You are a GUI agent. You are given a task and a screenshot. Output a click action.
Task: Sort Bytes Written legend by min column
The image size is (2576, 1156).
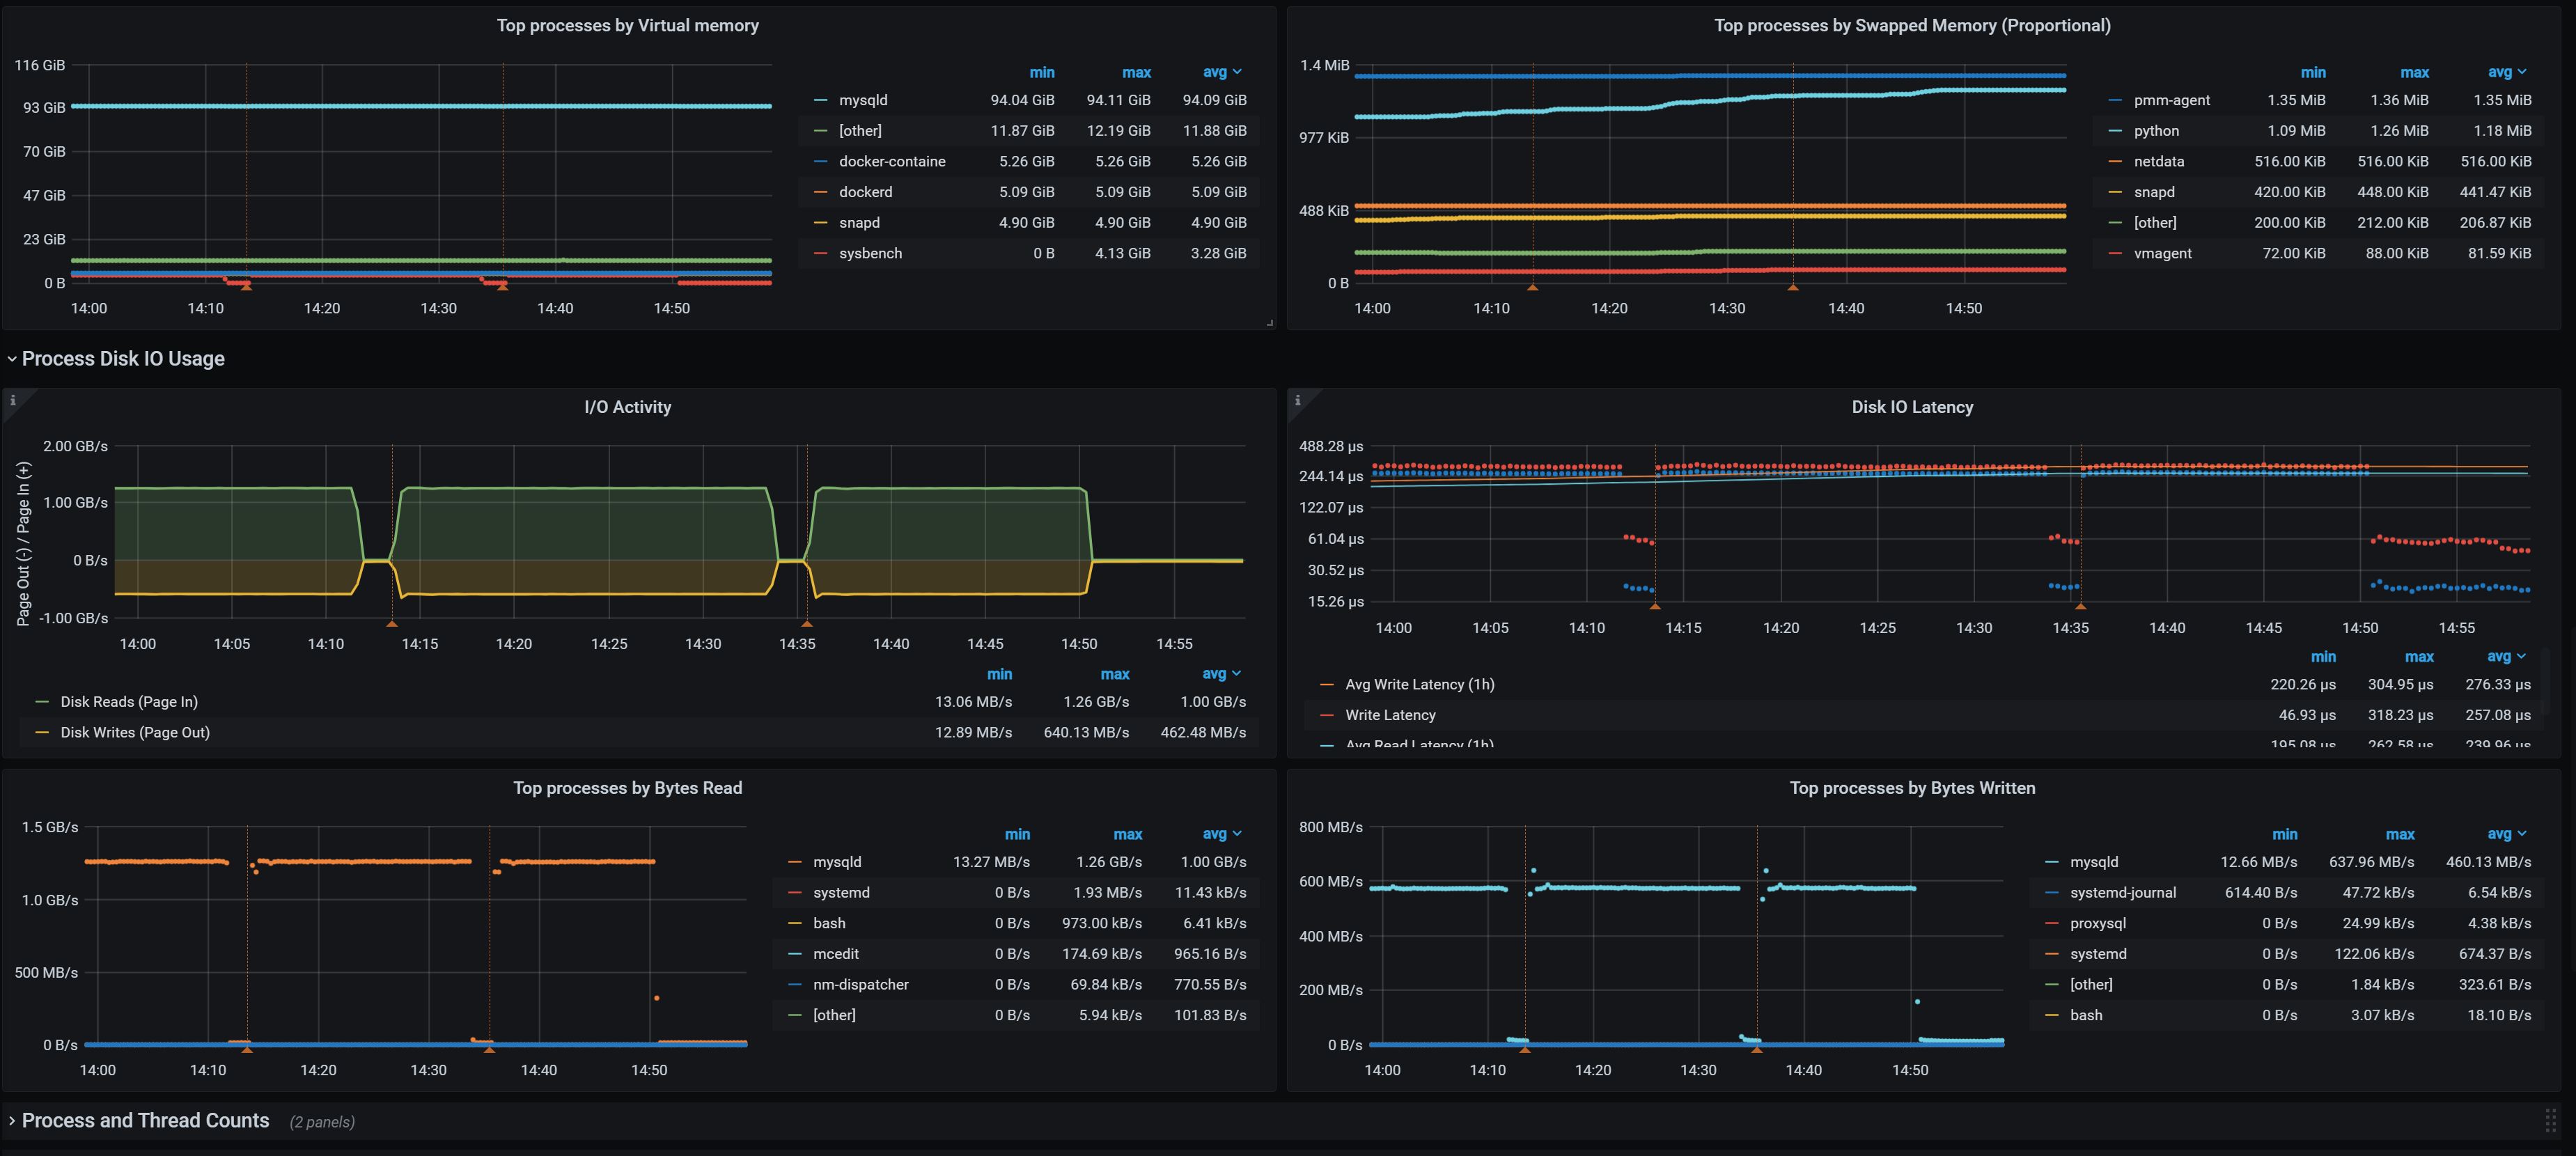tap(2284, 834)
